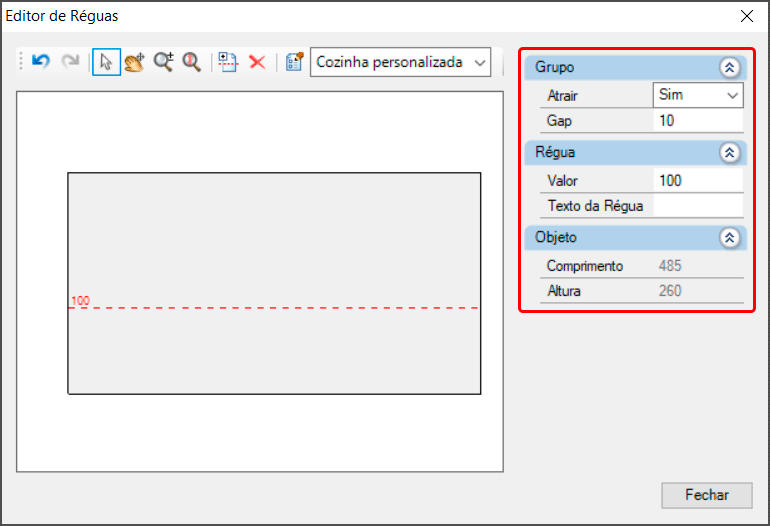
Task: Click the red zoom magnifier icon
Action: click(x=191, y=62)
